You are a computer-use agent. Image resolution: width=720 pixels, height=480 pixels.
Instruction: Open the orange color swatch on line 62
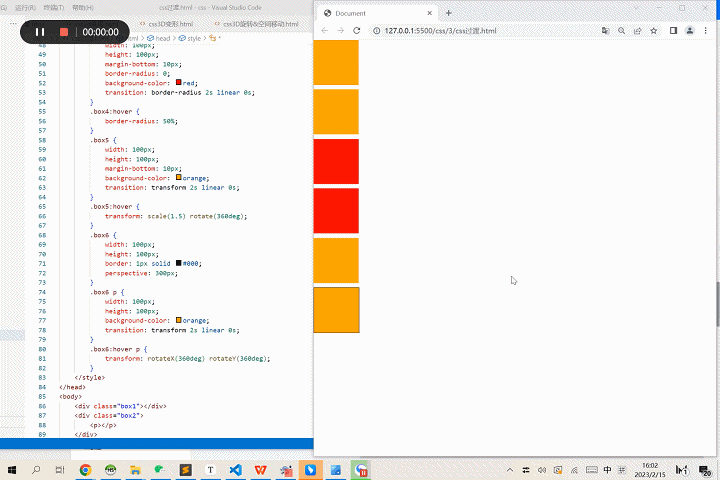pos(179,177)
